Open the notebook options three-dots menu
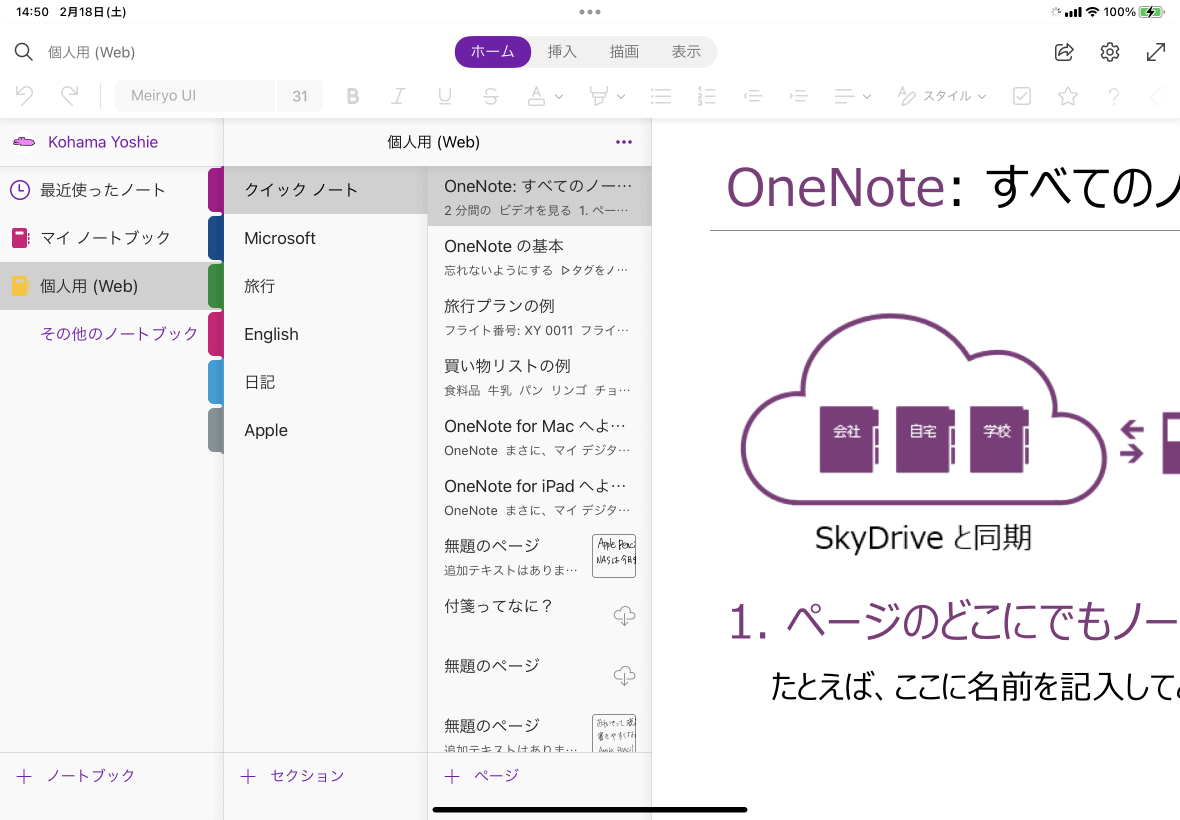 click(624, 142)
